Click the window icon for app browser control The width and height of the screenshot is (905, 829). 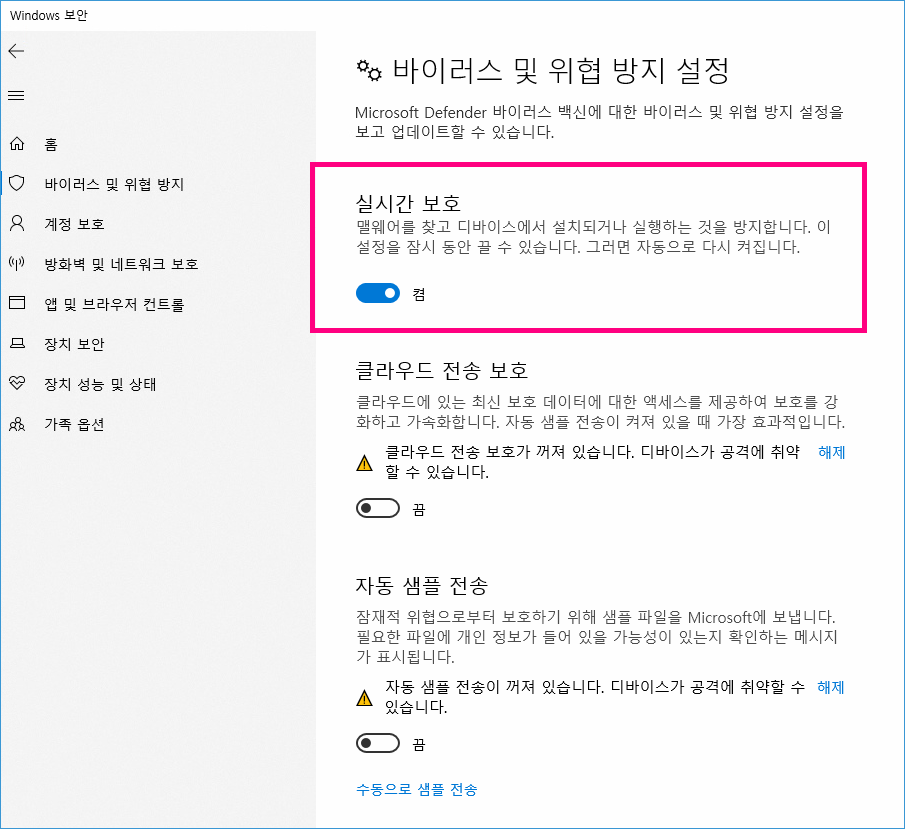17,303
